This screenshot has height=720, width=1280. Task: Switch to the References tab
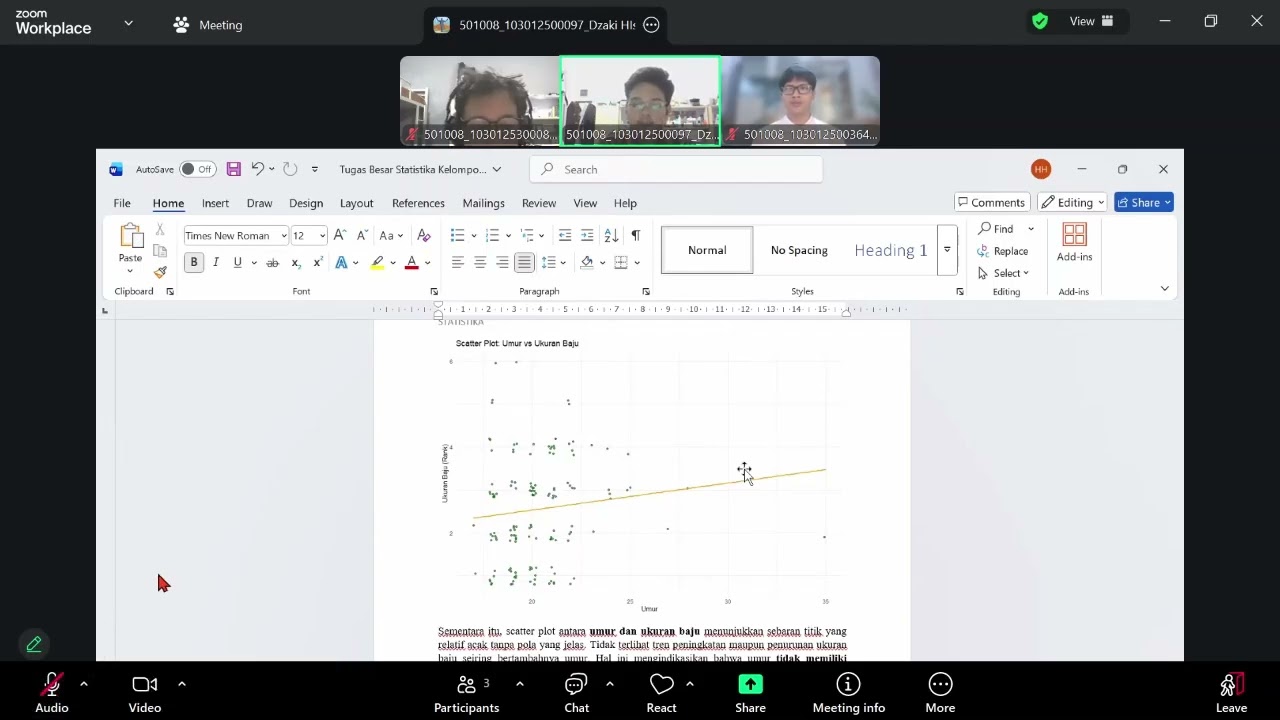point(418,203)
